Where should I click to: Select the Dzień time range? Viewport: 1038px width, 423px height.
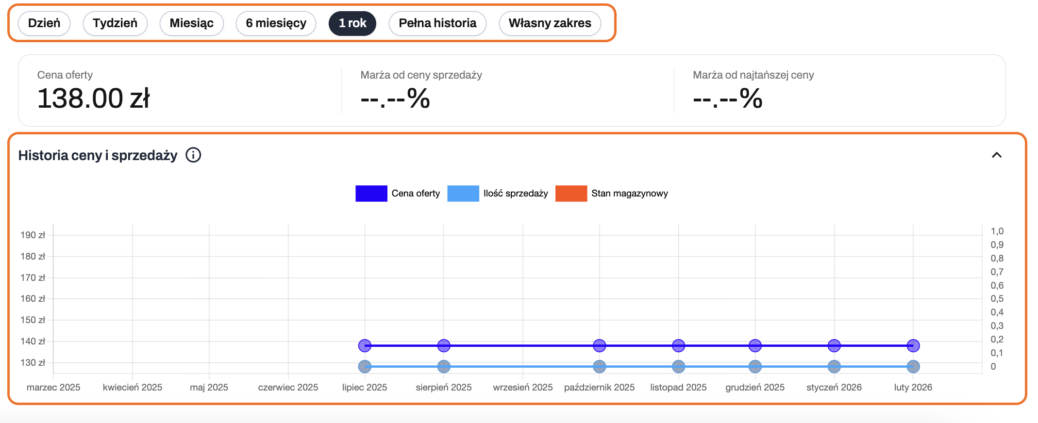click(x=44, y=23)
